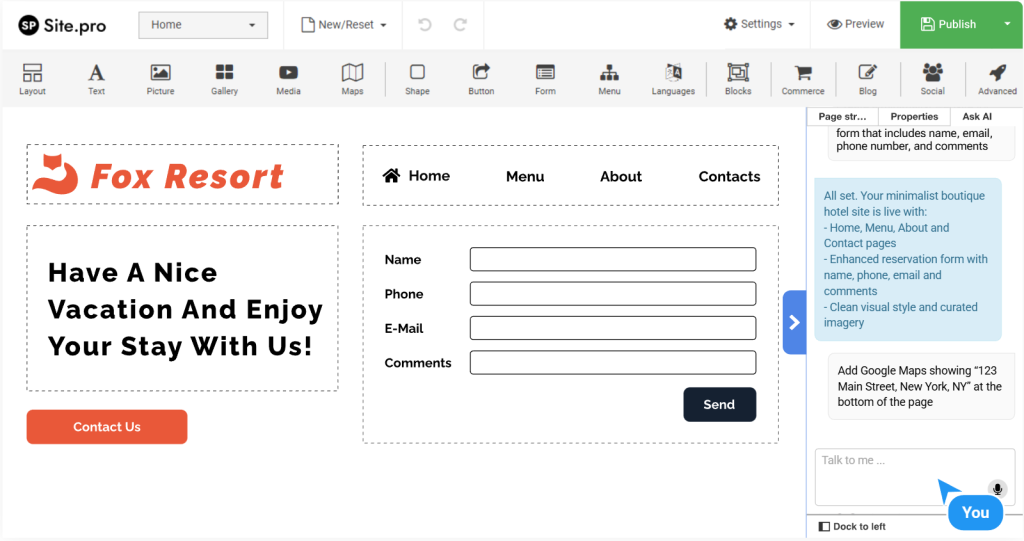Click the orange Contact Us button
This screenshot has height=541, width=1024.
pyautogui.click(x=107, y=427)
